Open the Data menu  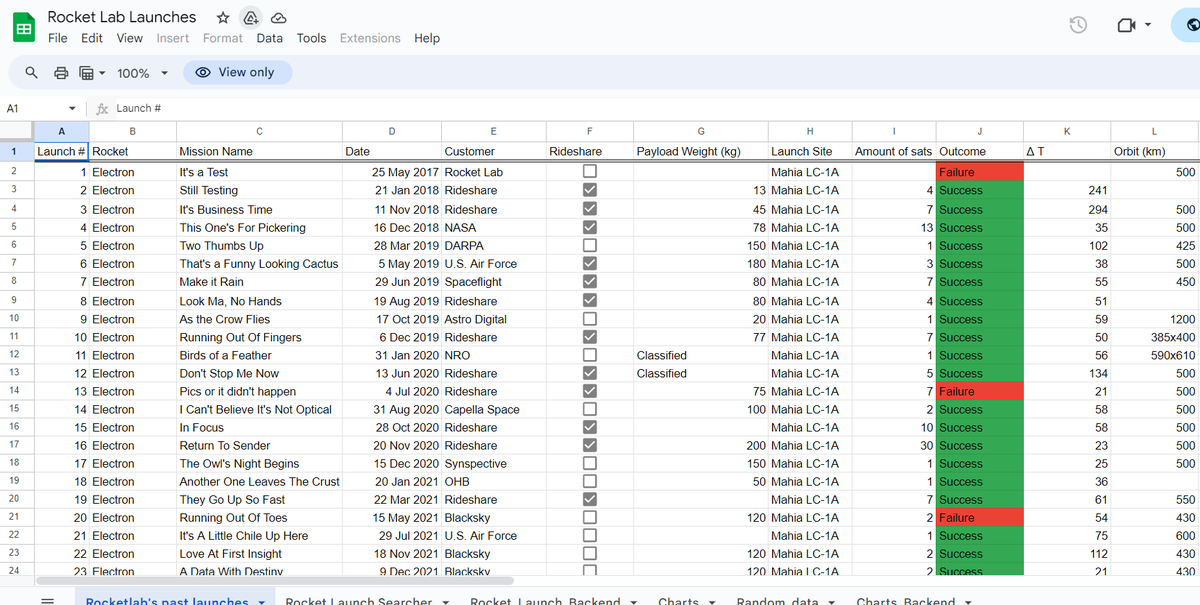coord(269,38)
